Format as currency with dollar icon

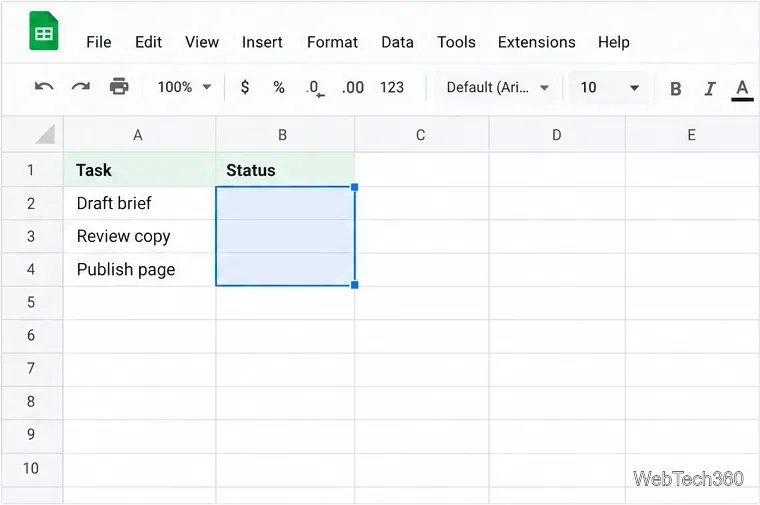(x=245, y=87)
